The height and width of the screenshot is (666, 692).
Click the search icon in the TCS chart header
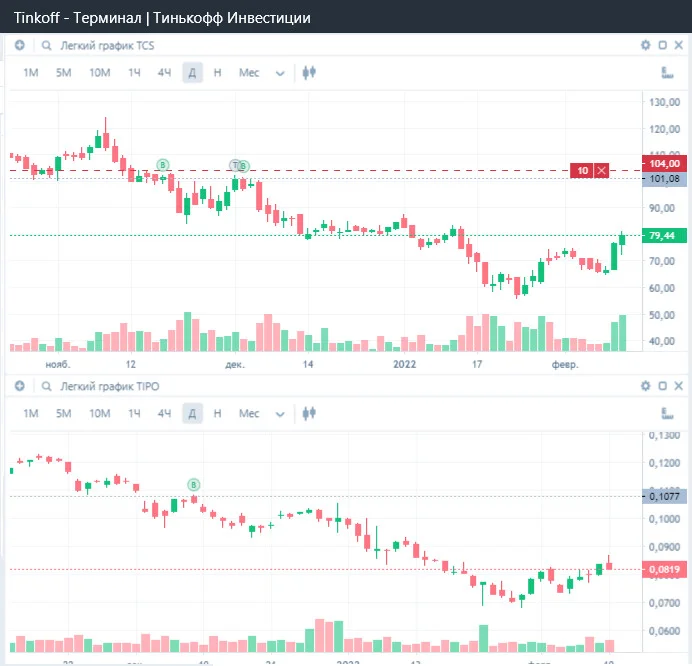click(46, 45)
